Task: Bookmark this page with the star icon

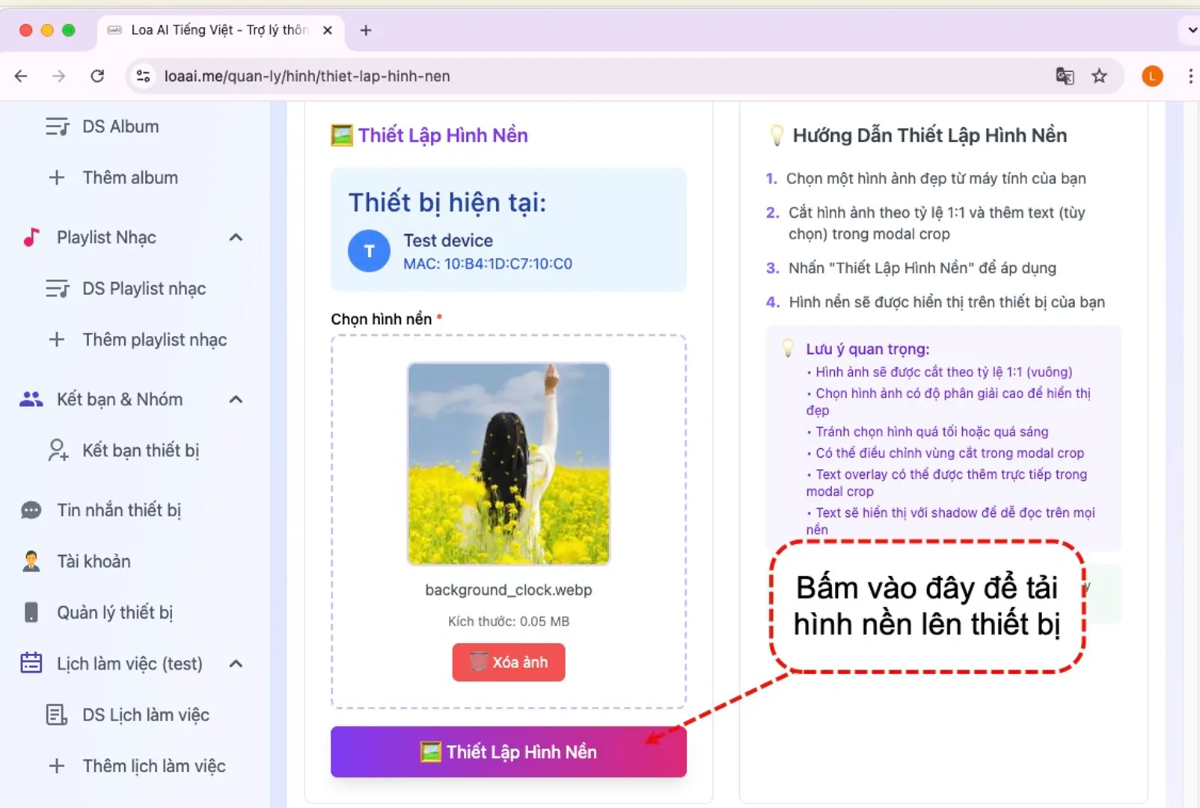Action: (x=1099, y=76)
